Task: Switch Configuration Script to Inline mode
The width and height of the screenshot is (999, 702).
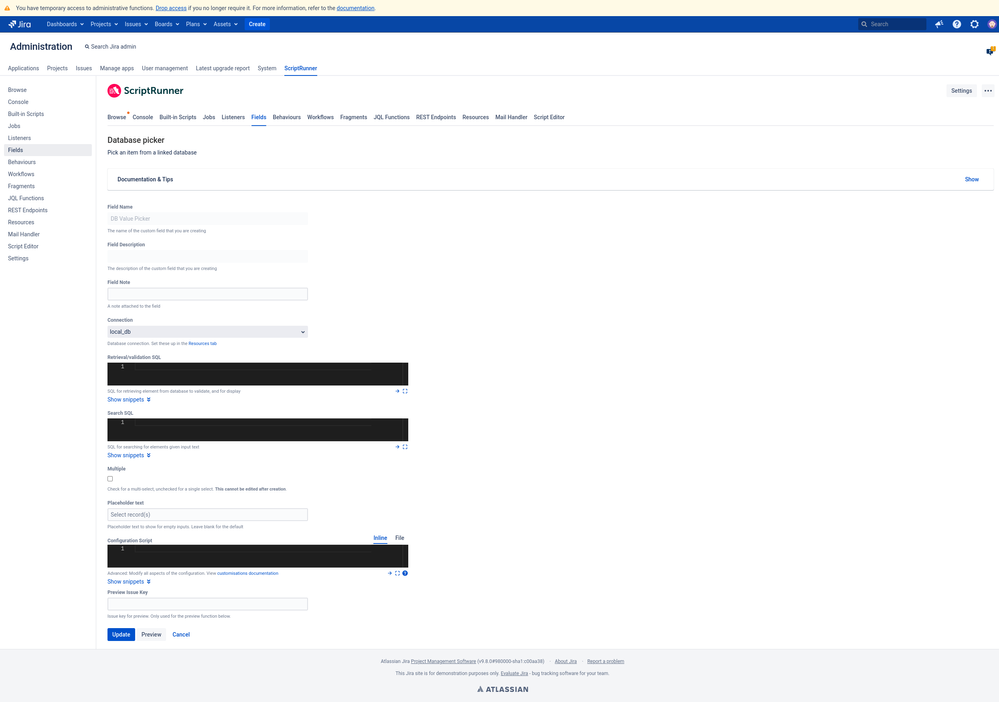Action: point(380,538)
